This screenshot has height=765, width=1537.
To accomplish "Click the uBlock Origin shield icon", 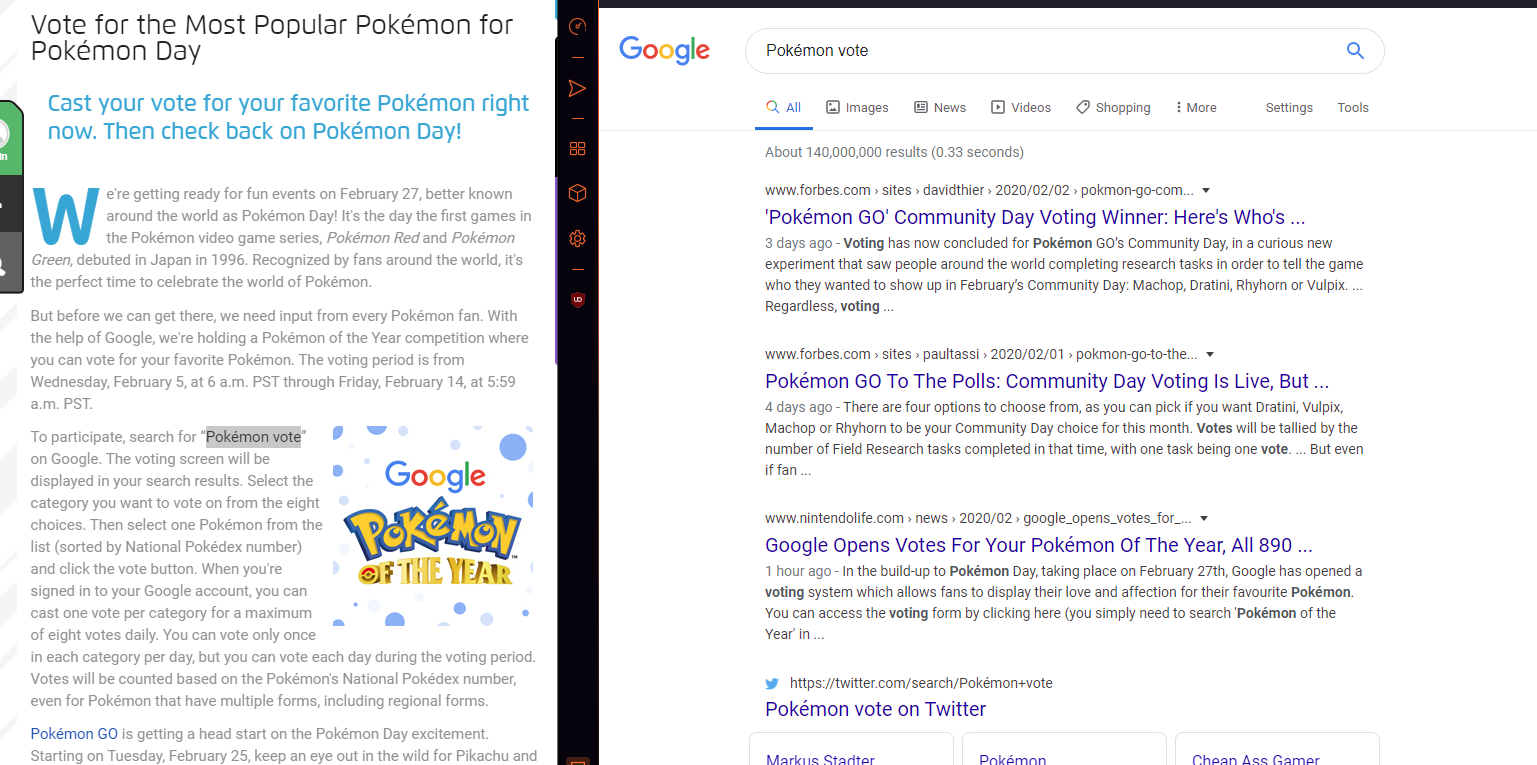I will [577, 299].
